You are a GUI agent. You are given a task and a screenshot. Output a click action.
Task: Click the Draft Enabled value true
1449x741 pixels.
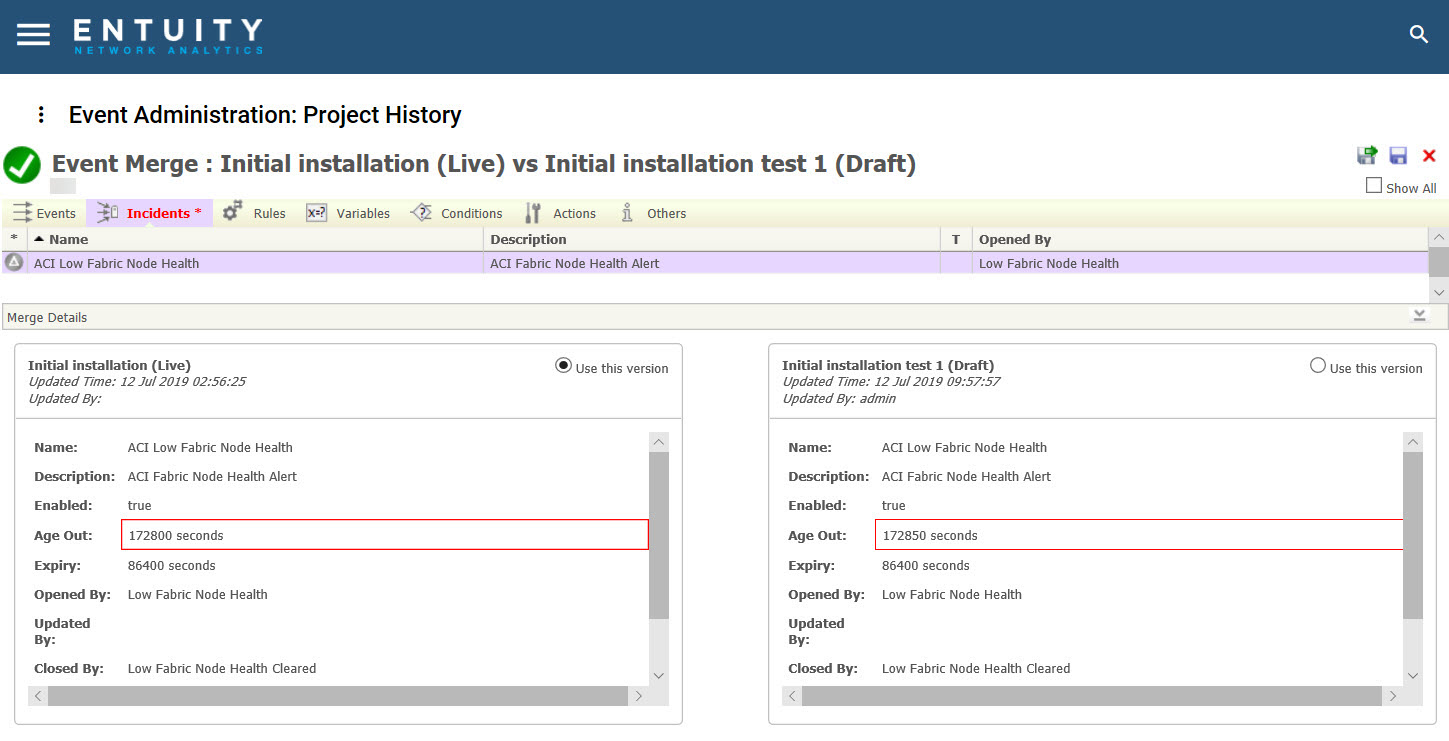894,506
